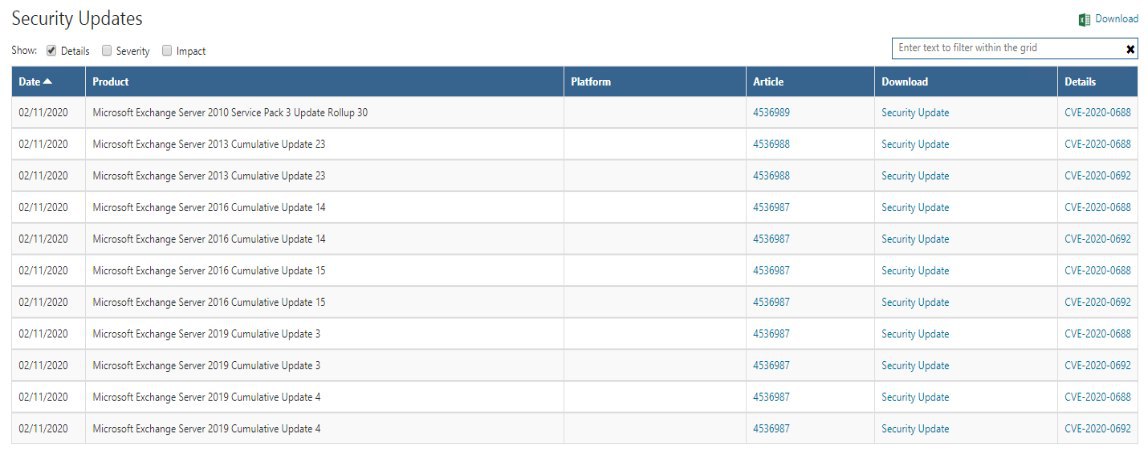Open article 4536989
The height and width of the screenshot is (458, 1148).
(772, 113)
